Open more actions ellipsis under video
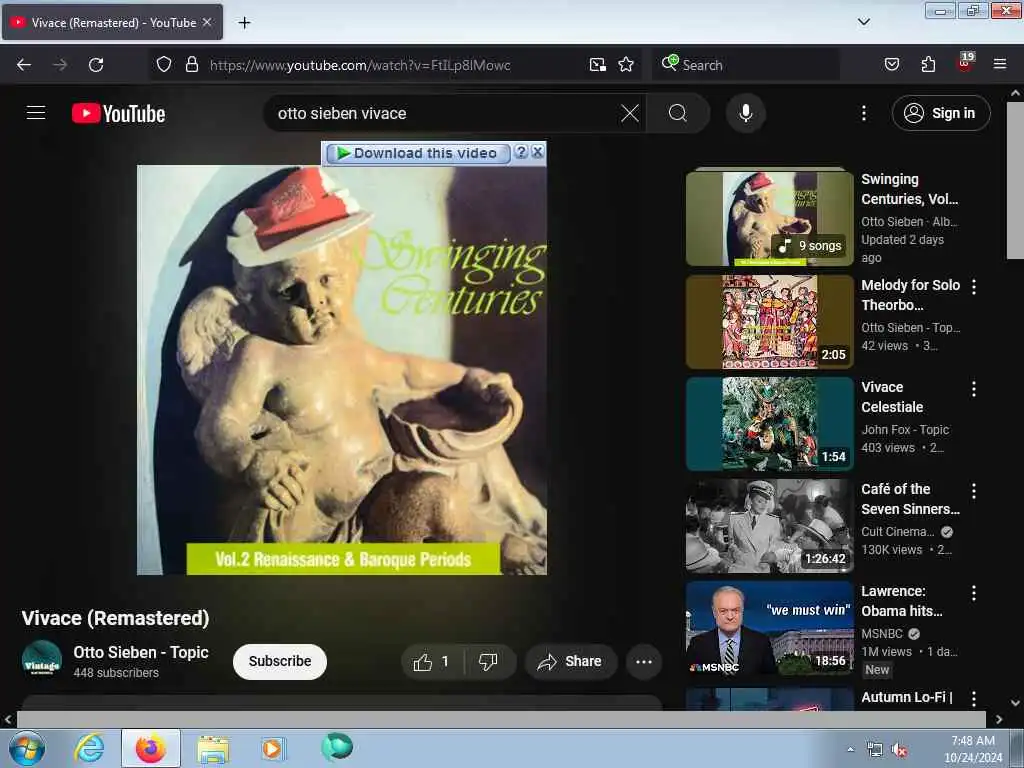 coord(644,662)
